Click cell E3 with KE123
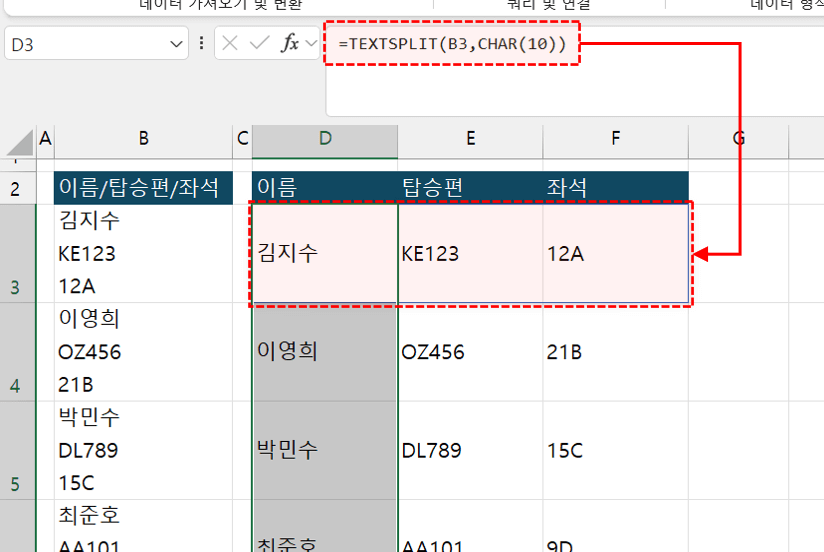The width and height of the screenshot is (824, 552). tap(470, 253)
